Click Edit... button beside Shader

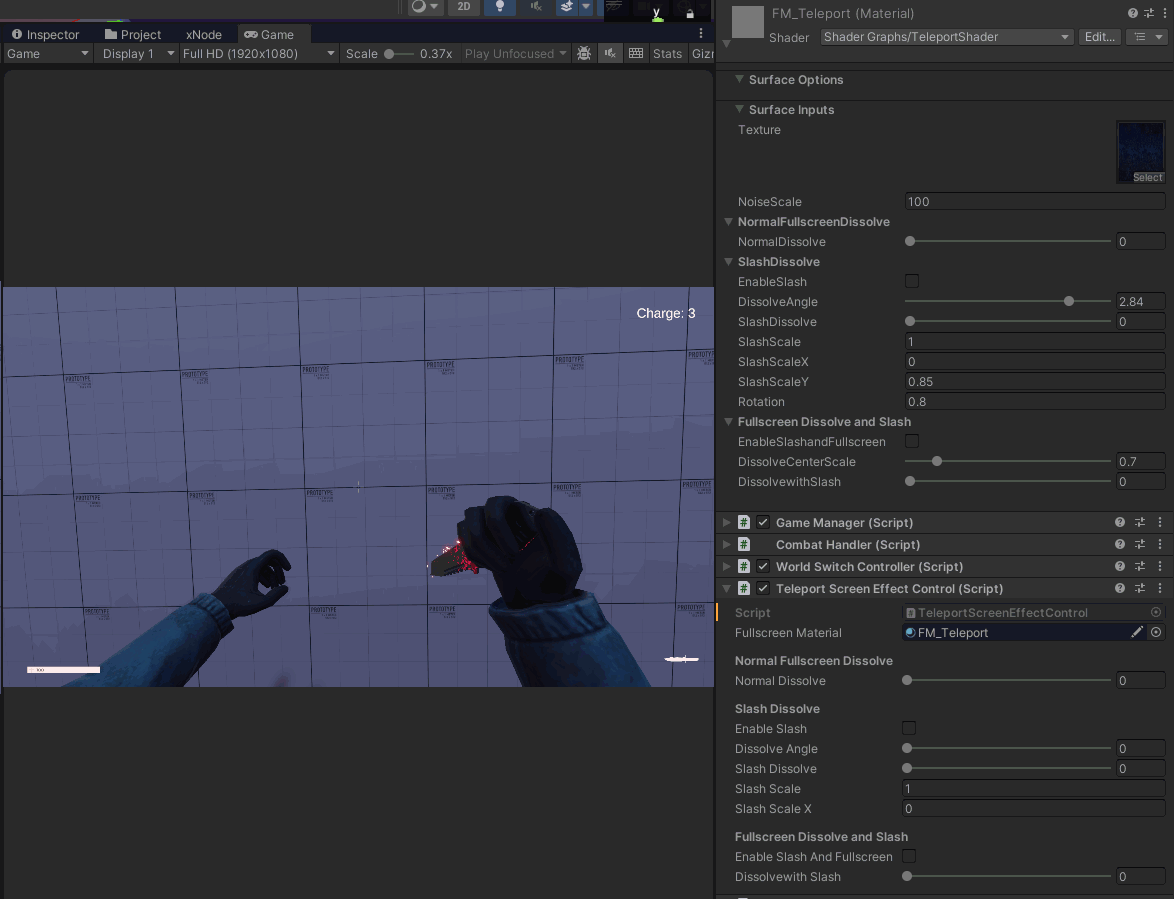[1099, 37]
